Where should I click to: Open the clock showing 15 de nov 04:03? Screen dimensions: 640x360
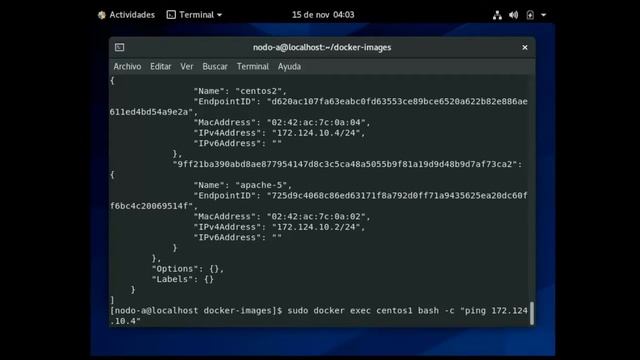tap(323, 15)
